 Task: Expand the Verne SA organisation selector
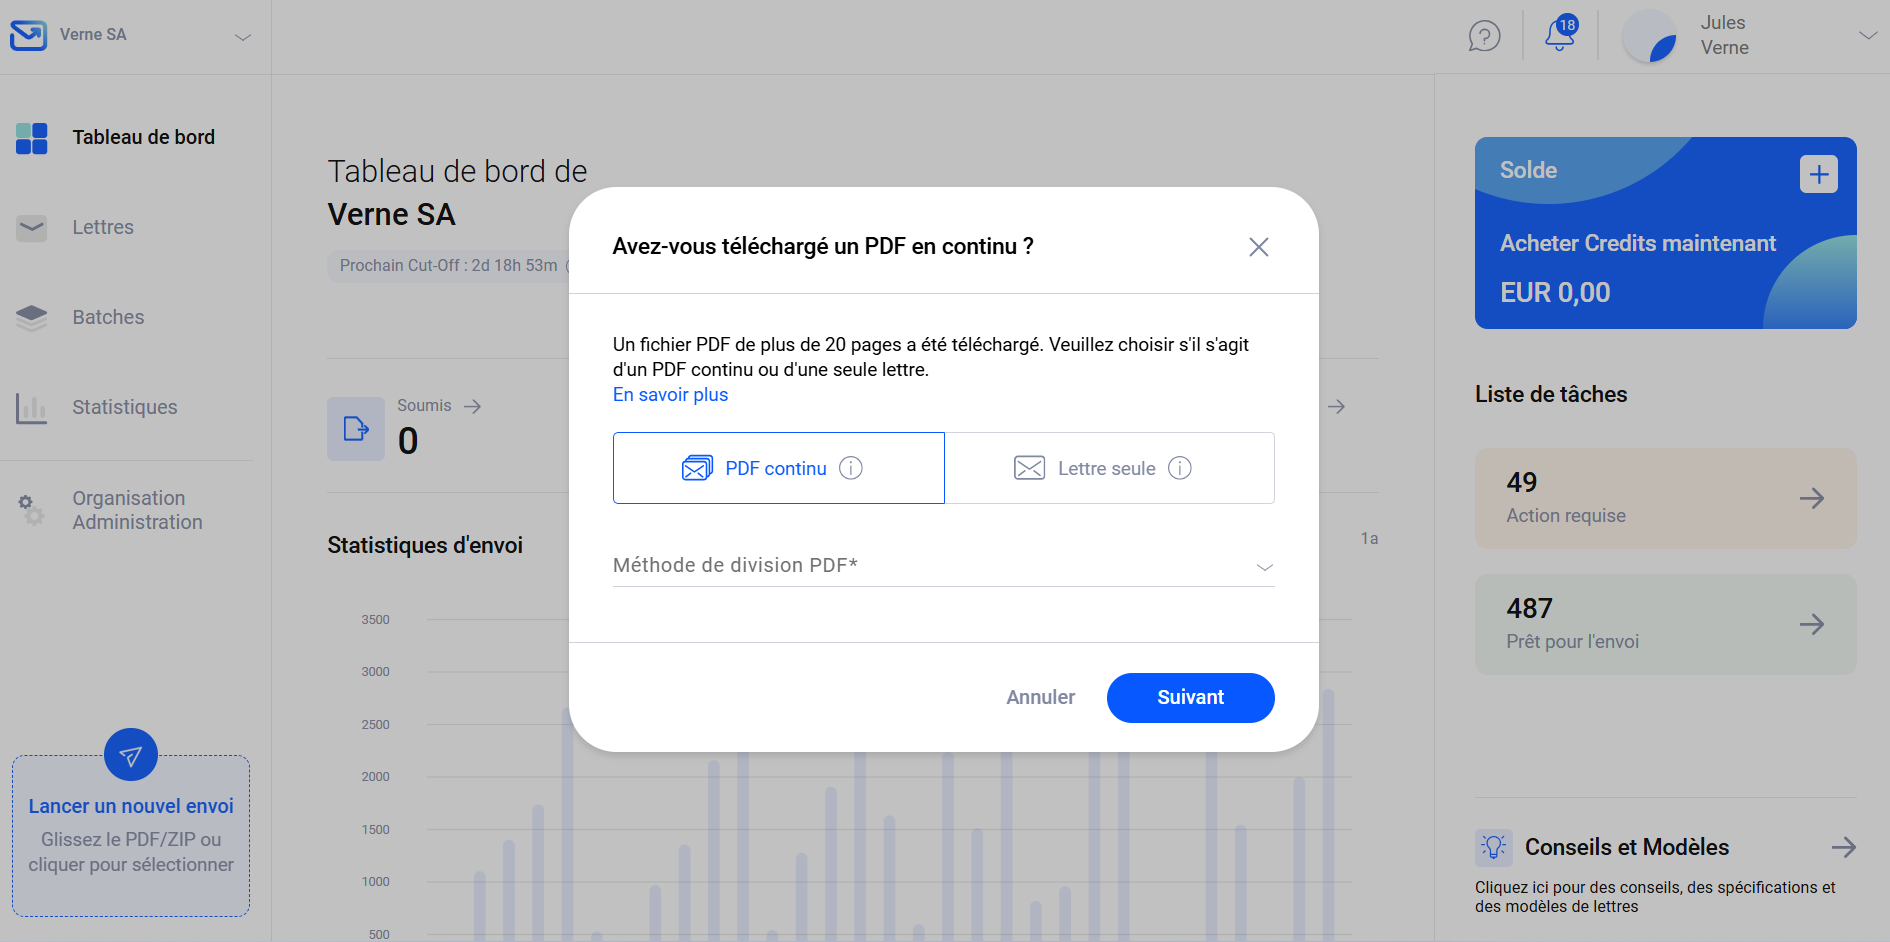tap(242, 37)
